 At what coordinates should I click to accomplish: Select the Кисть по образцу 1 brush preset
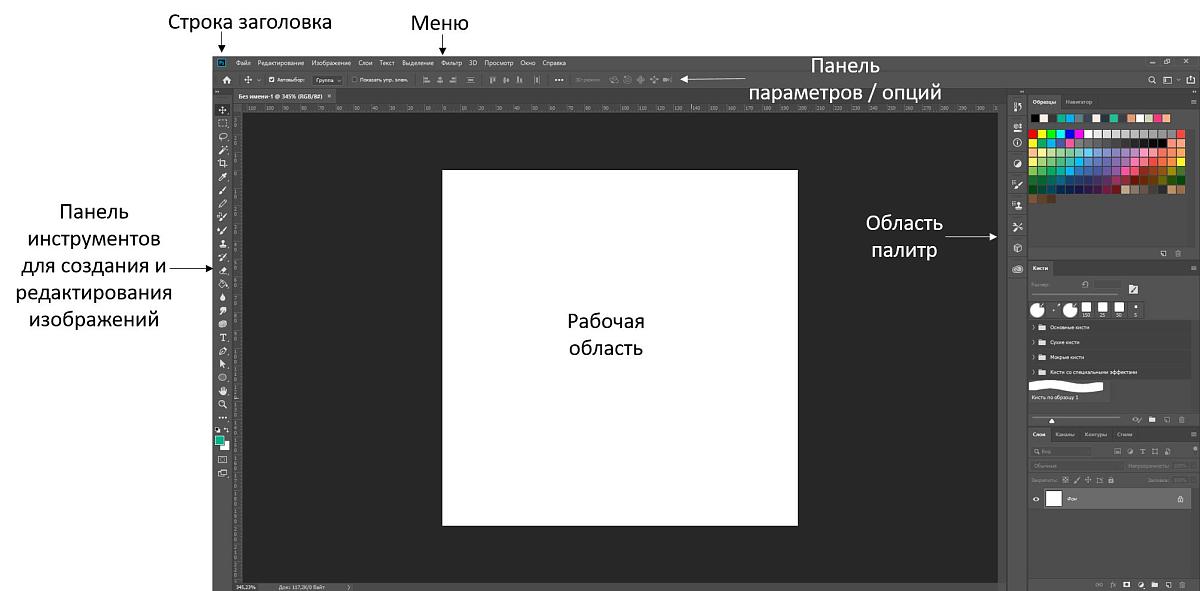coord(1070,391)
